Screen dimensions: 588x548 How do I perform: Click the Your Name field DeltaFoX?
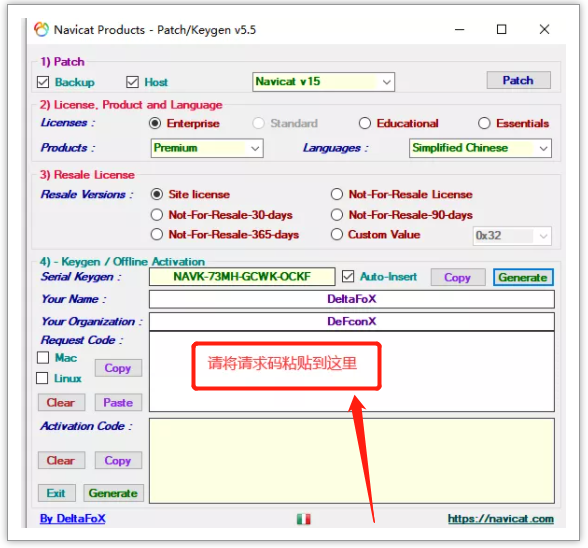(352, 299)
